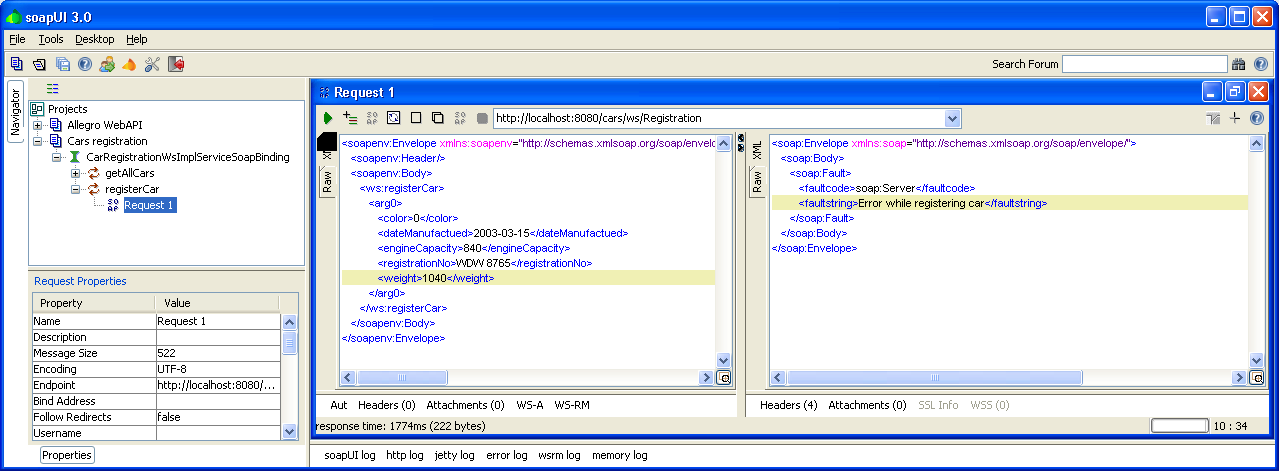Click the help icon beside binoculars
This screenshot has width=1279, height=471.
point(1259,64)
